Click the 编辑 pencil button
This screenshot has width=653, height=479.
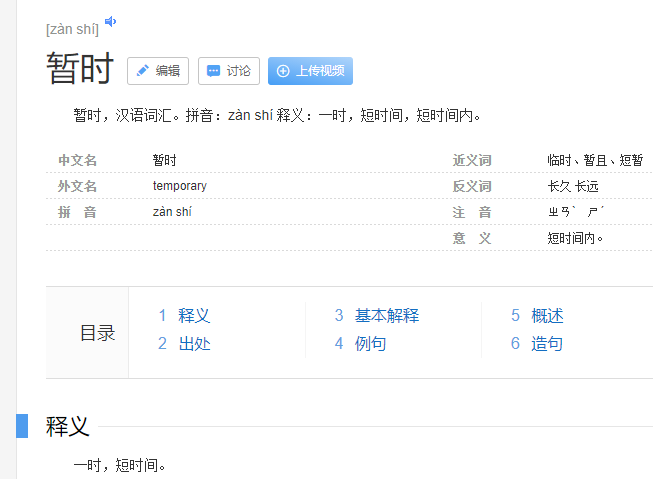click(x=158, y=71)
